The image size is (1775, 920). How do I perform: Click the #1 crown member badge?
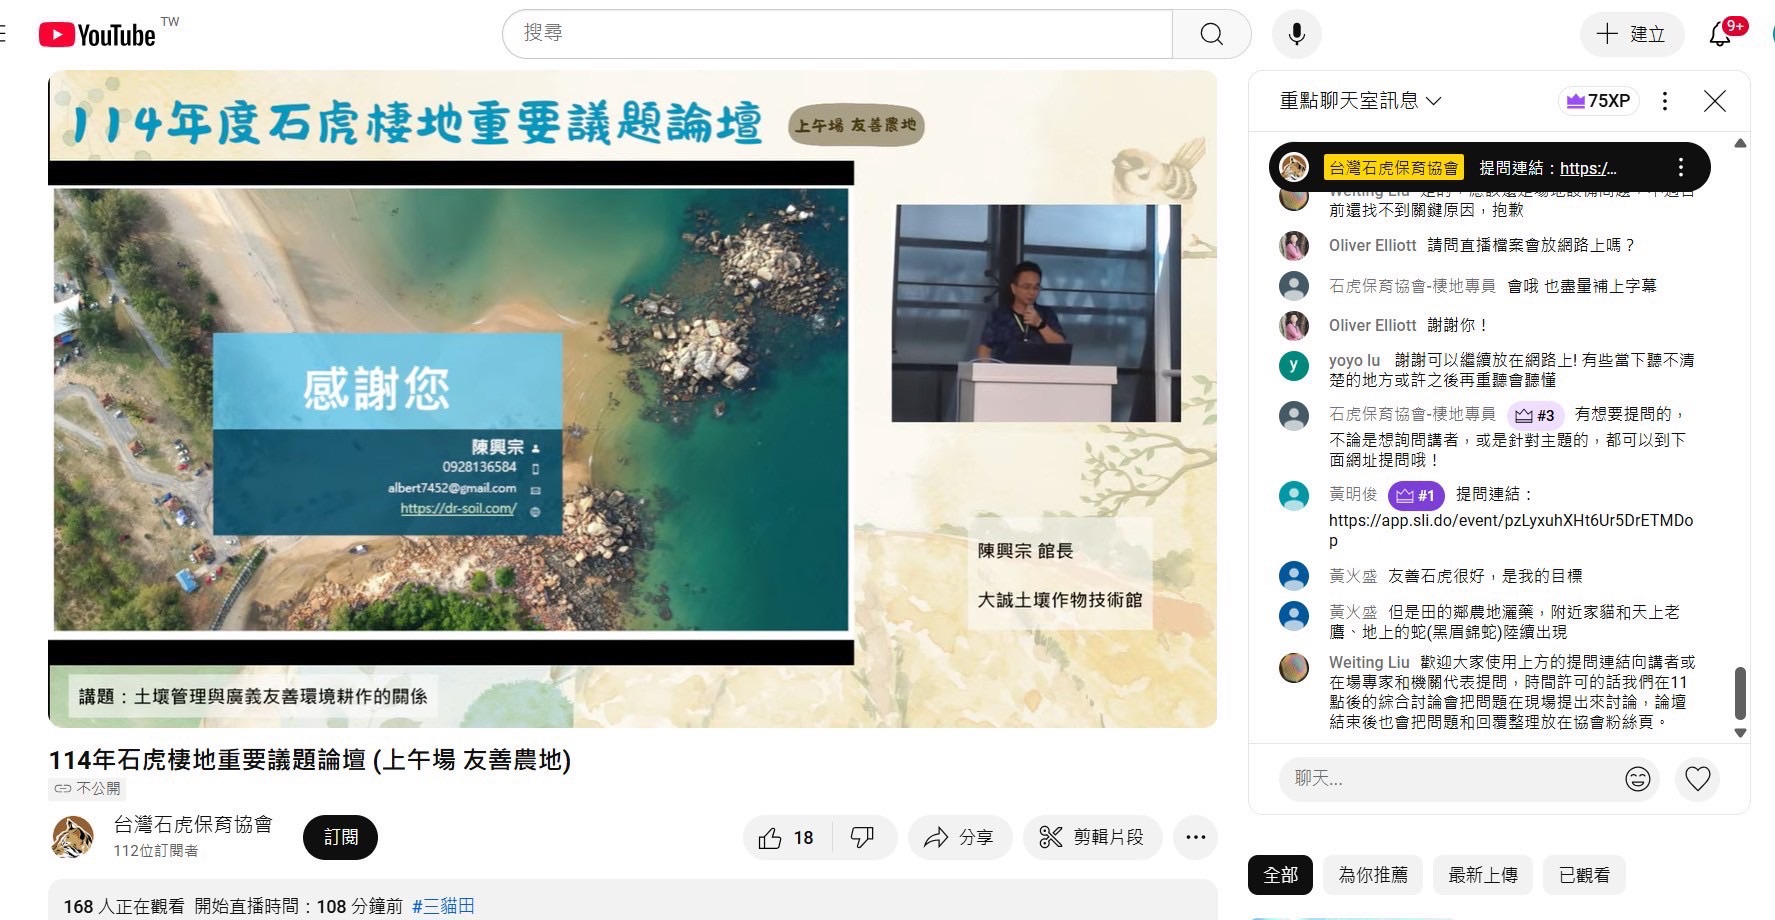point(1415,495)
